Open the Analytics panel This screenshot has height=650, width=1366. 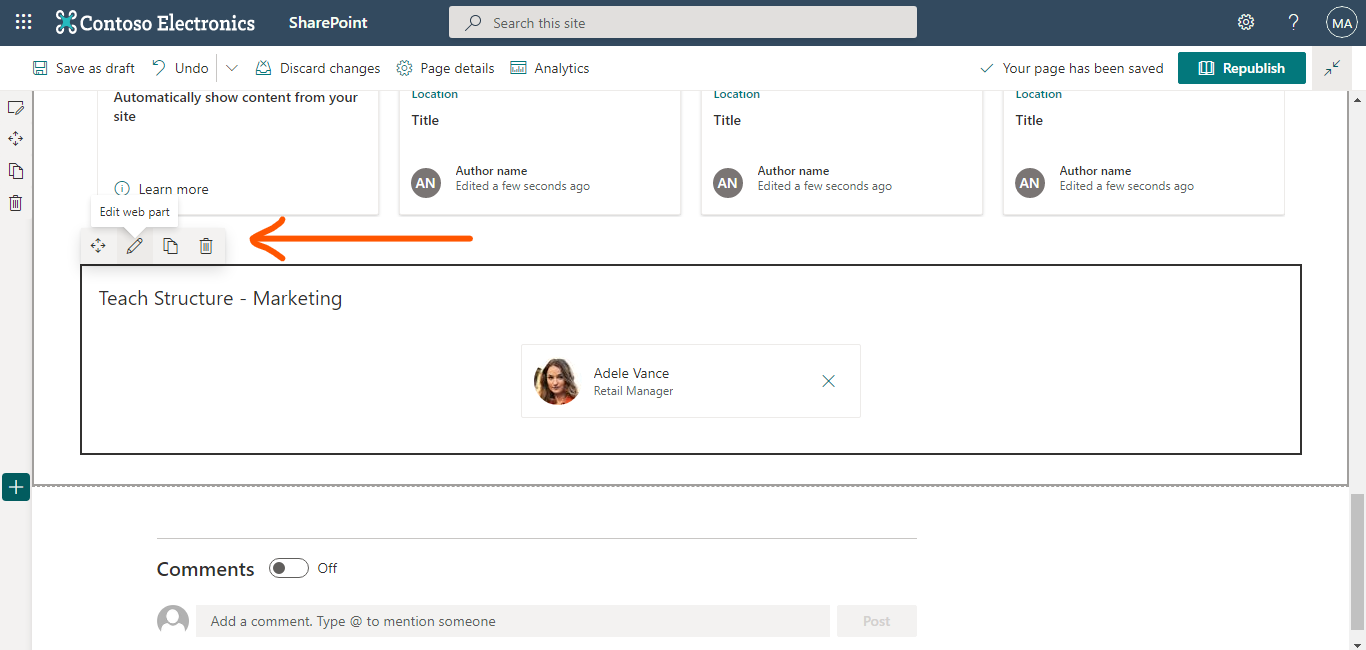(549, 67)
